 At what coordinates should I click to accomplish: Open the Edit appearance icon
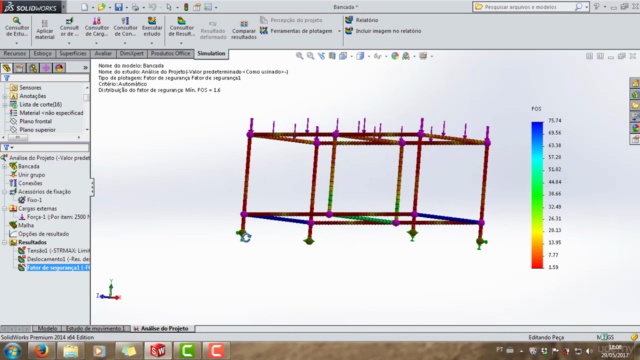click(395, 56)
